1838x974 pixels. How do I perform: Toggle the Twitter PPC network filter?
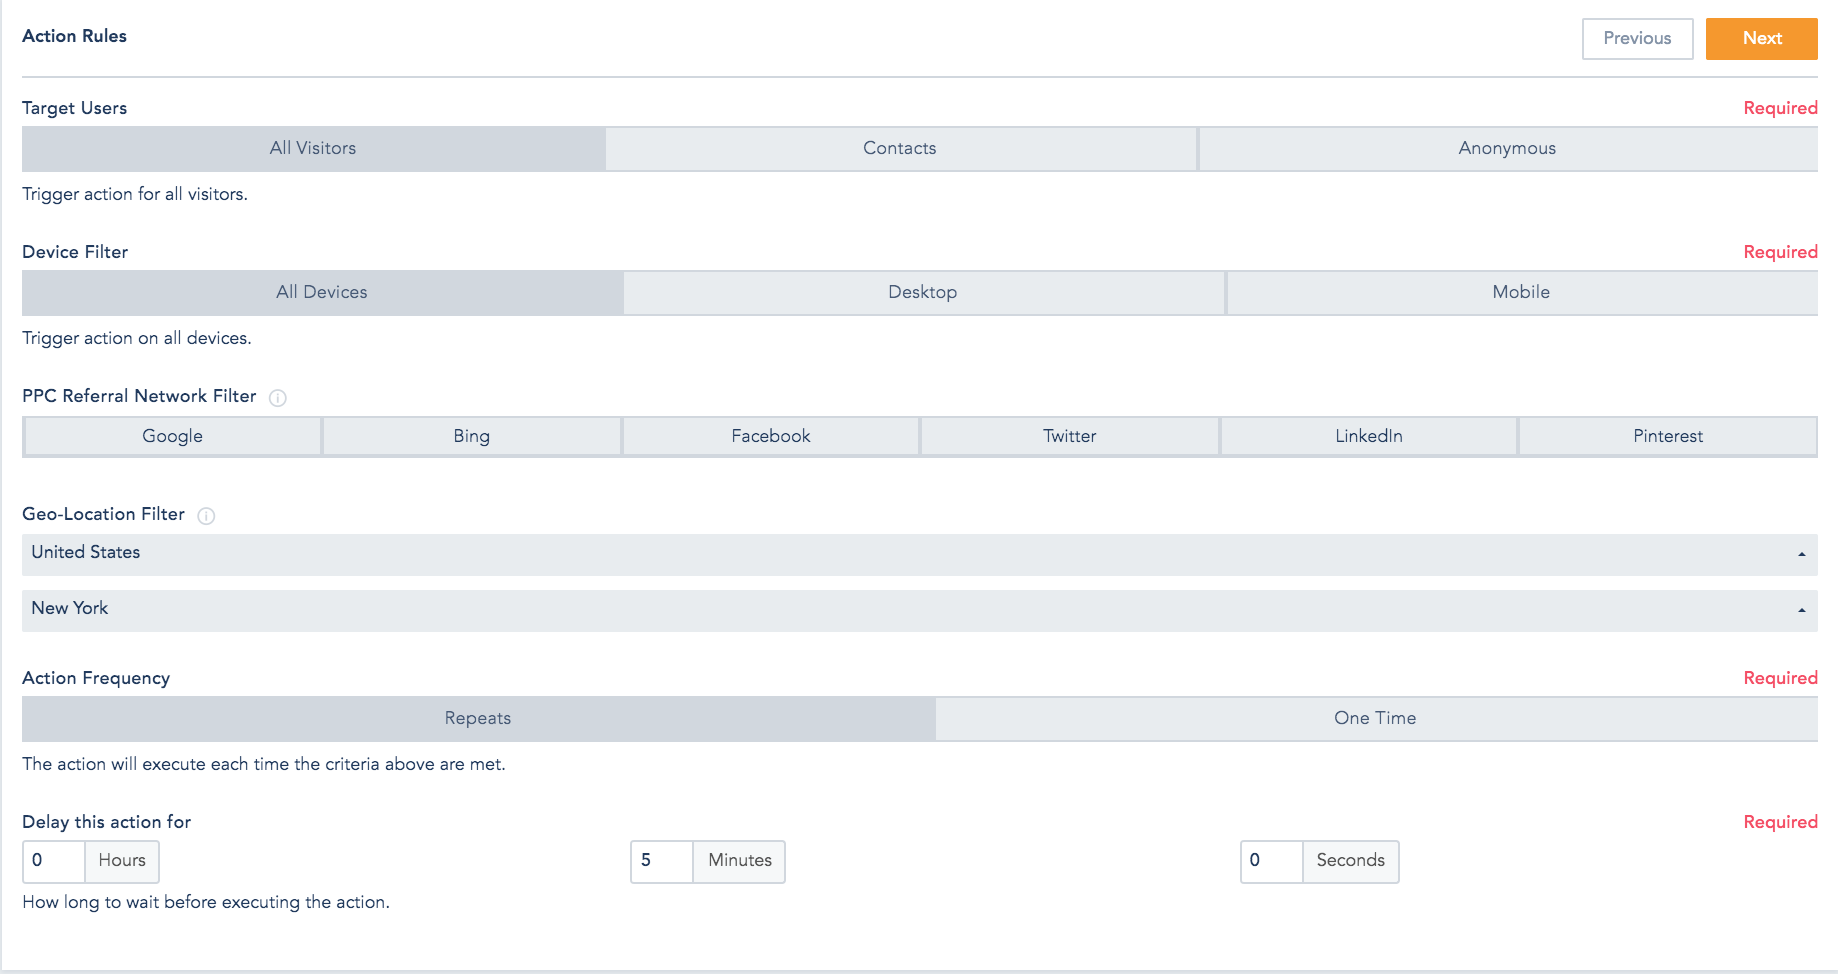pos(1069,436)
